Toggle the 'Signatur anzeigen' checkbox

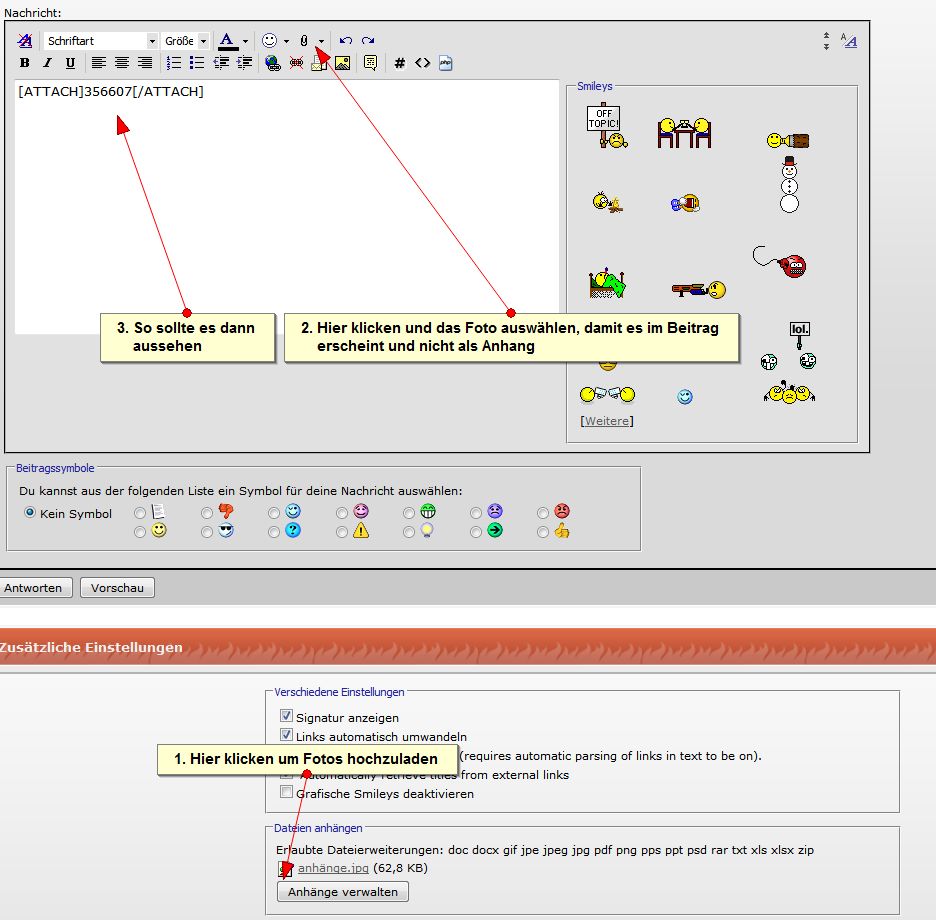[x=286, y=715]
